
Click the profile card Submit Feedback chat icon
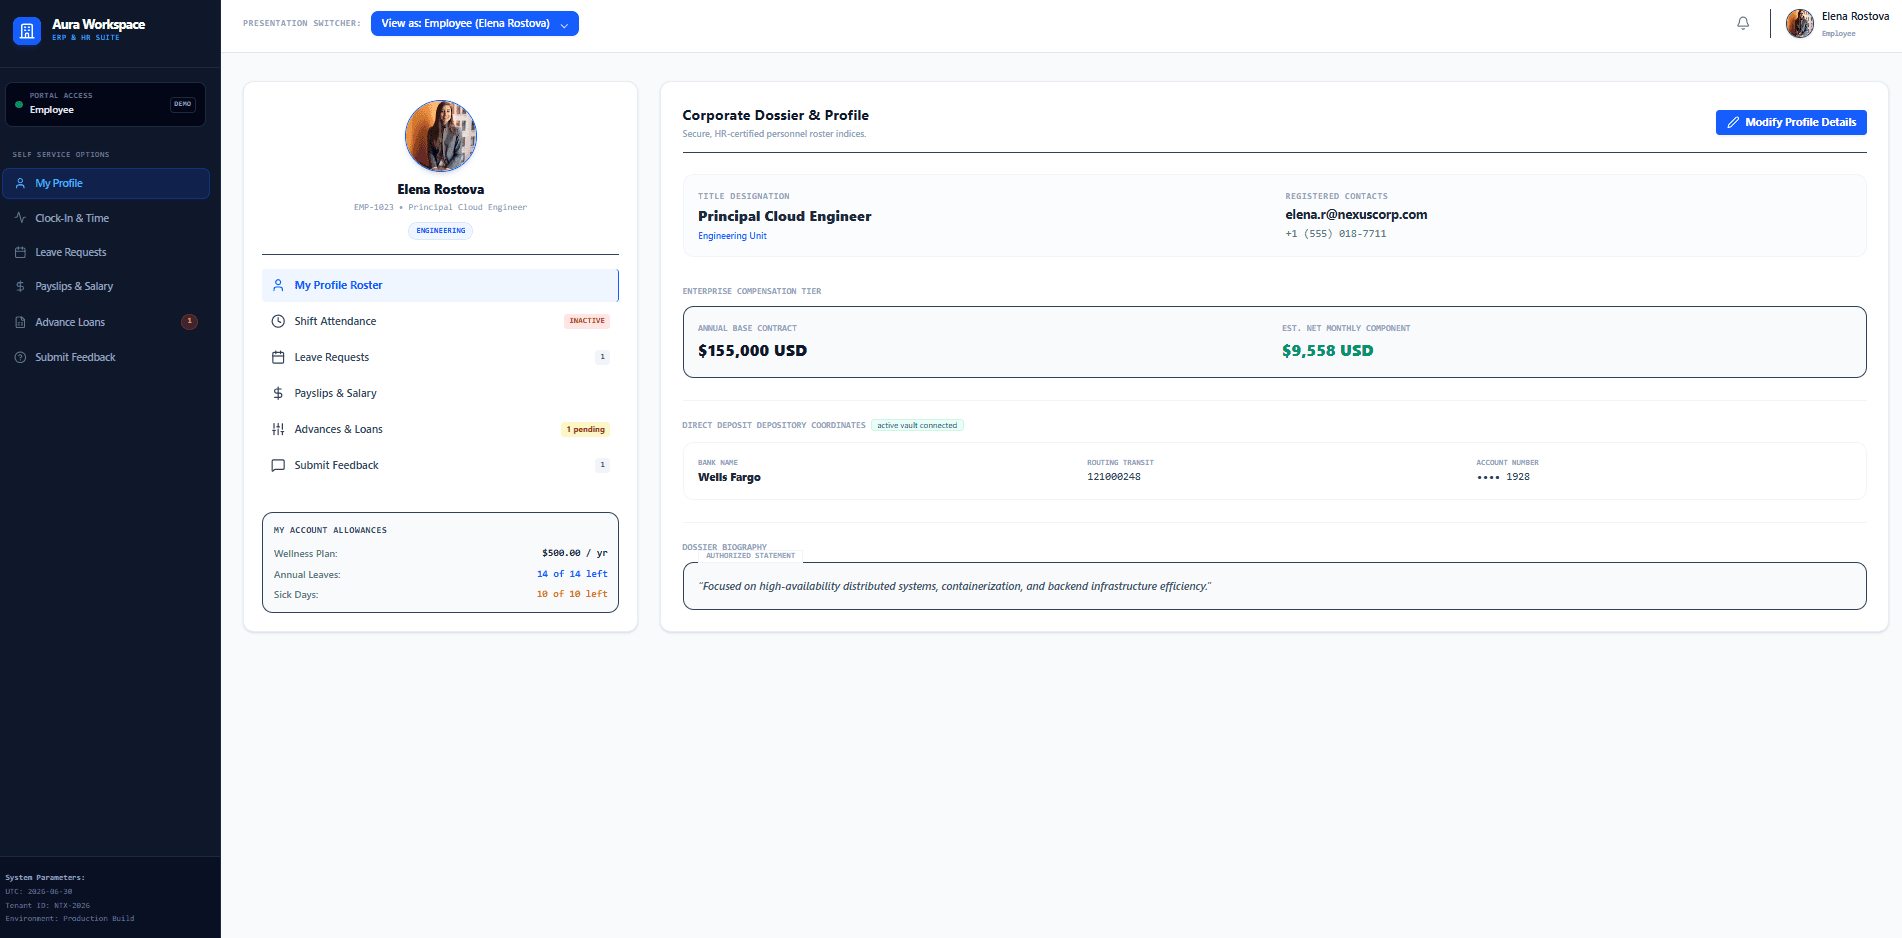tap(278, 465)
